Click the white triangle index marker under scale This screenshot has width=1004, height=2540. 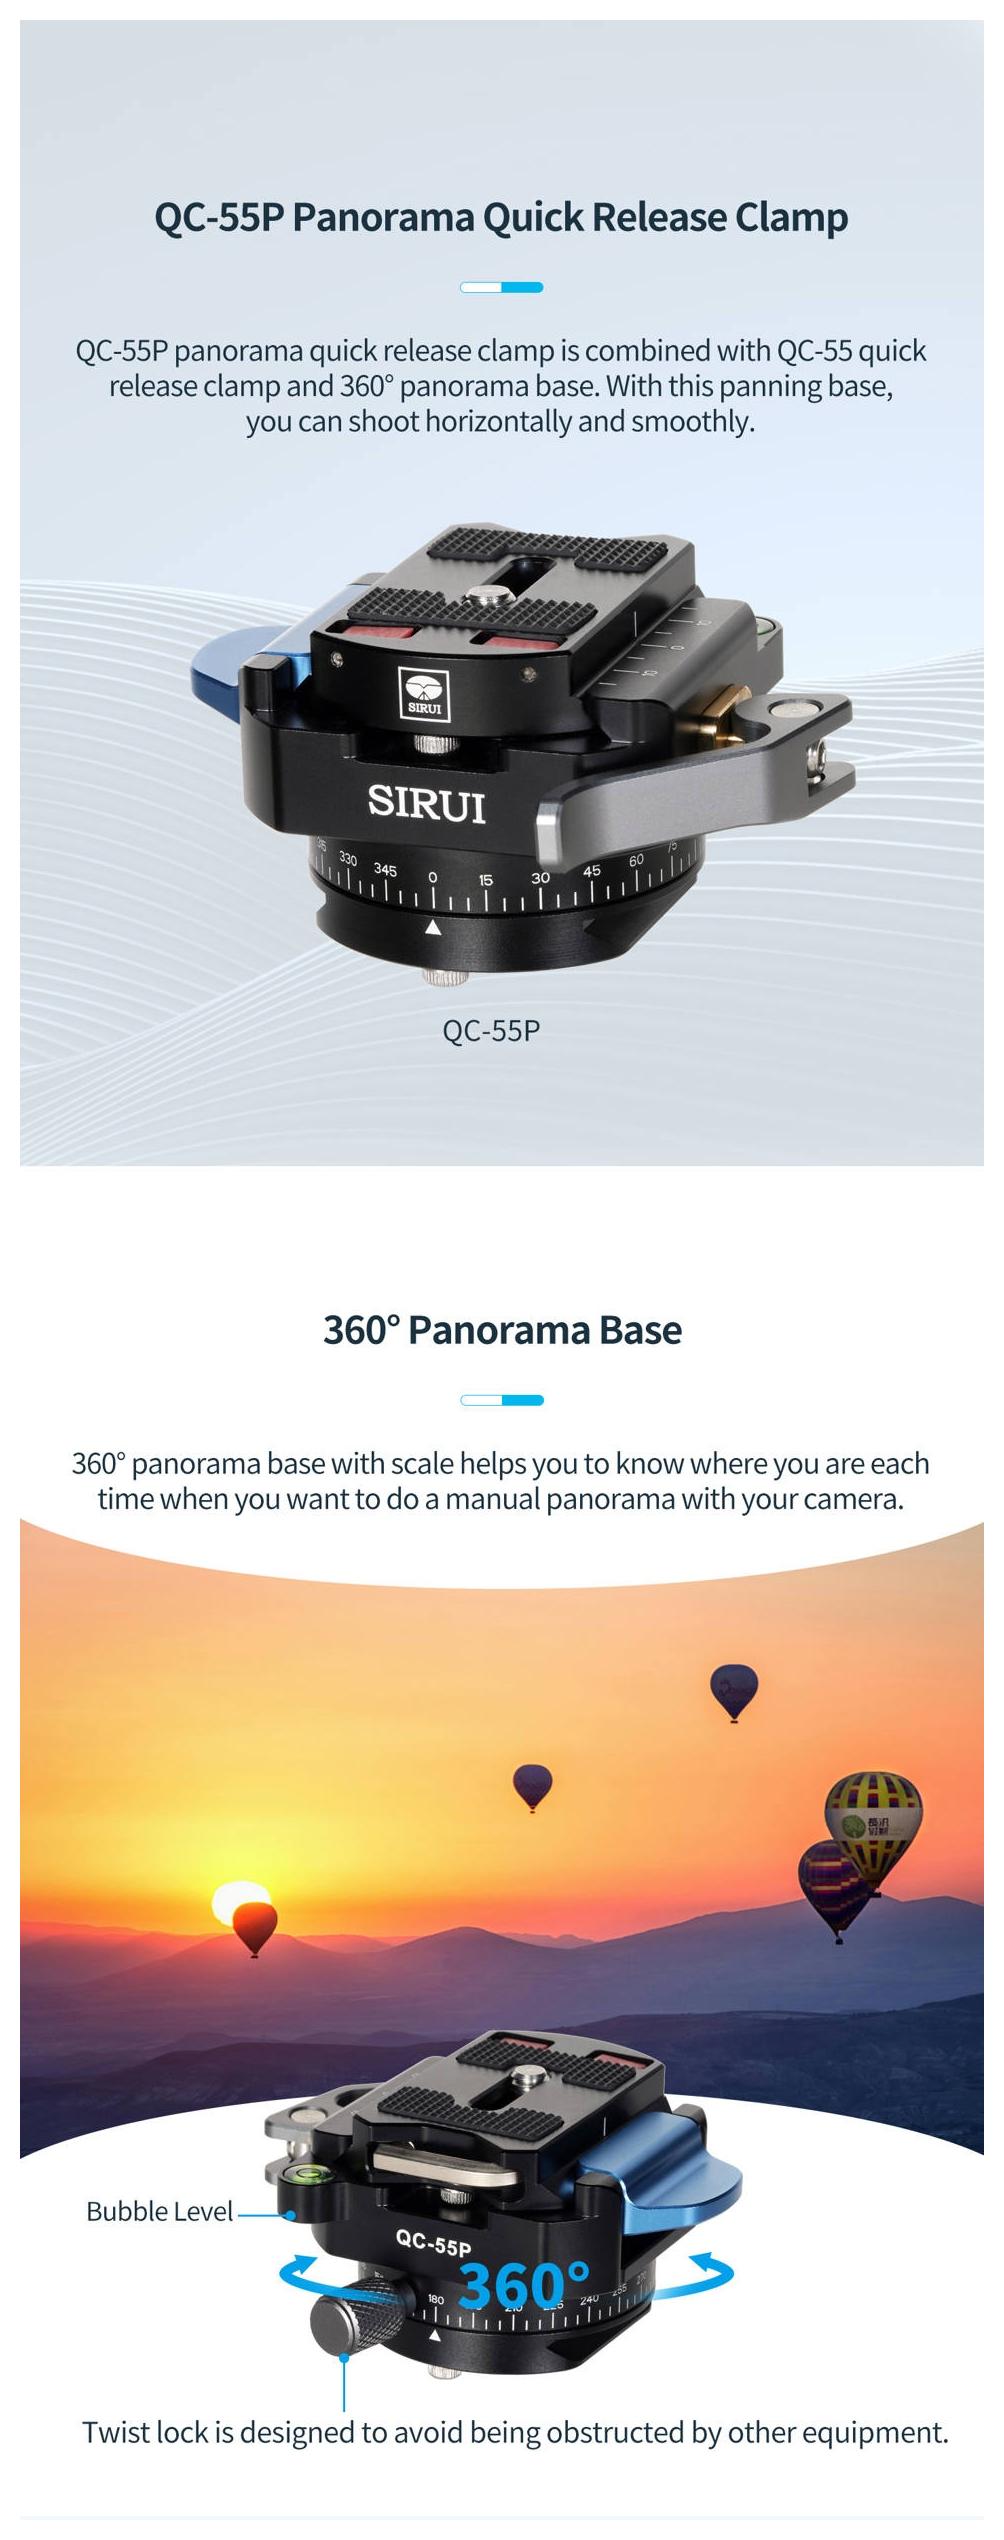point(433,928)
